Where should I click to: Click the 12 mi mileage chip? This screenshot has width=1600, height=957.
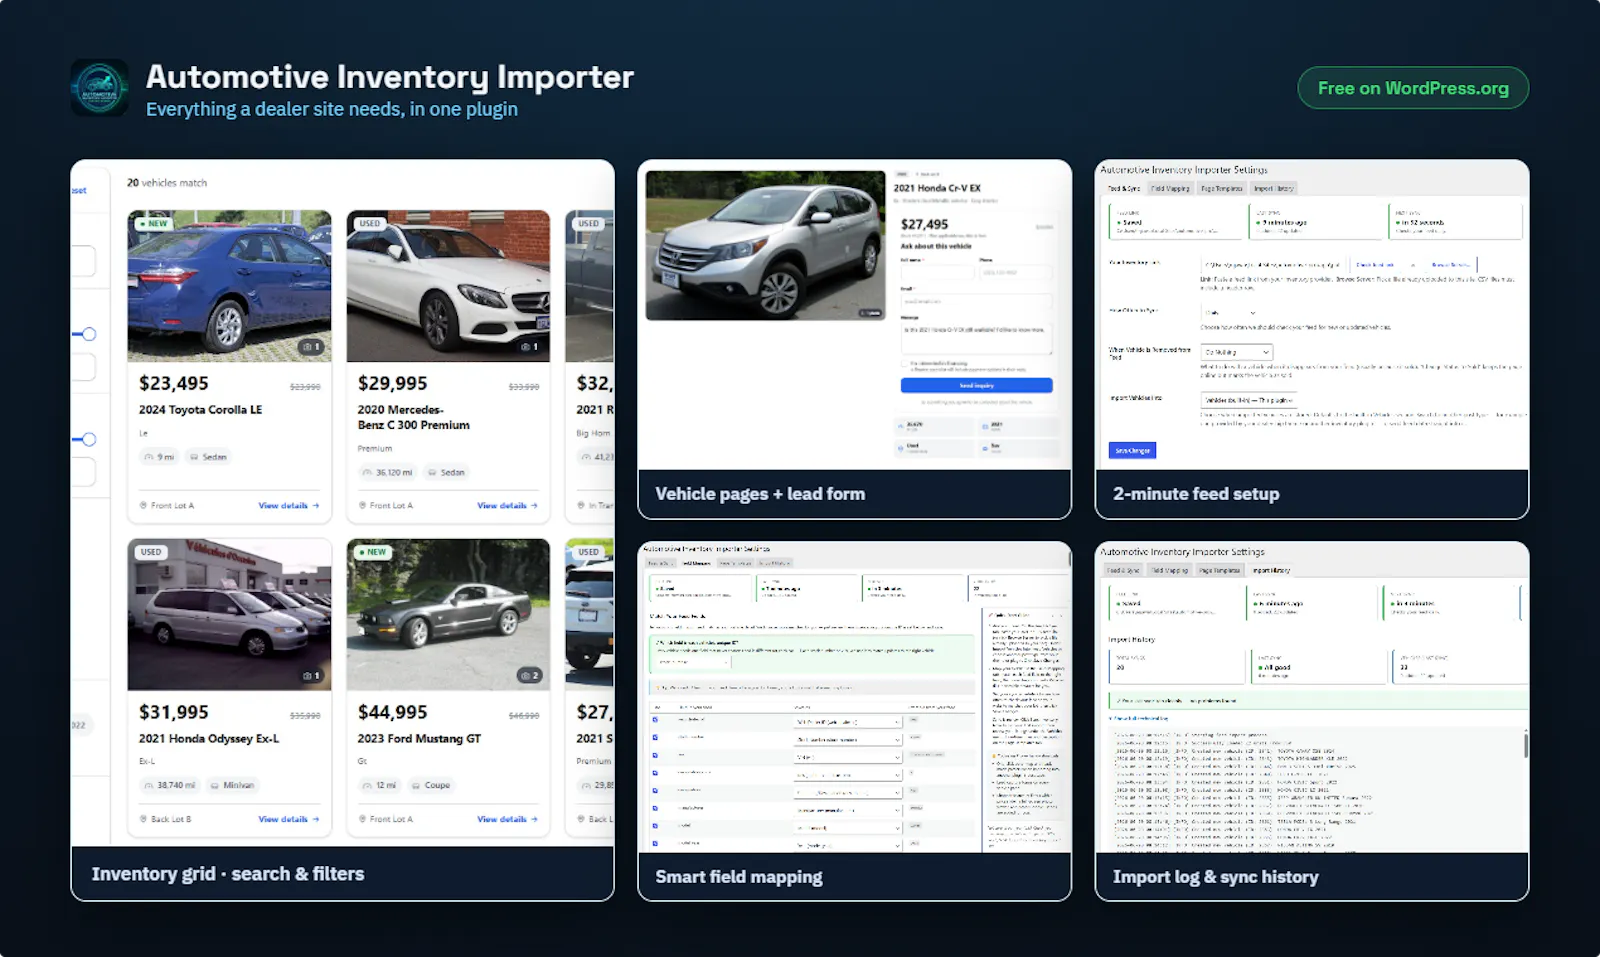tap(380, 785)
